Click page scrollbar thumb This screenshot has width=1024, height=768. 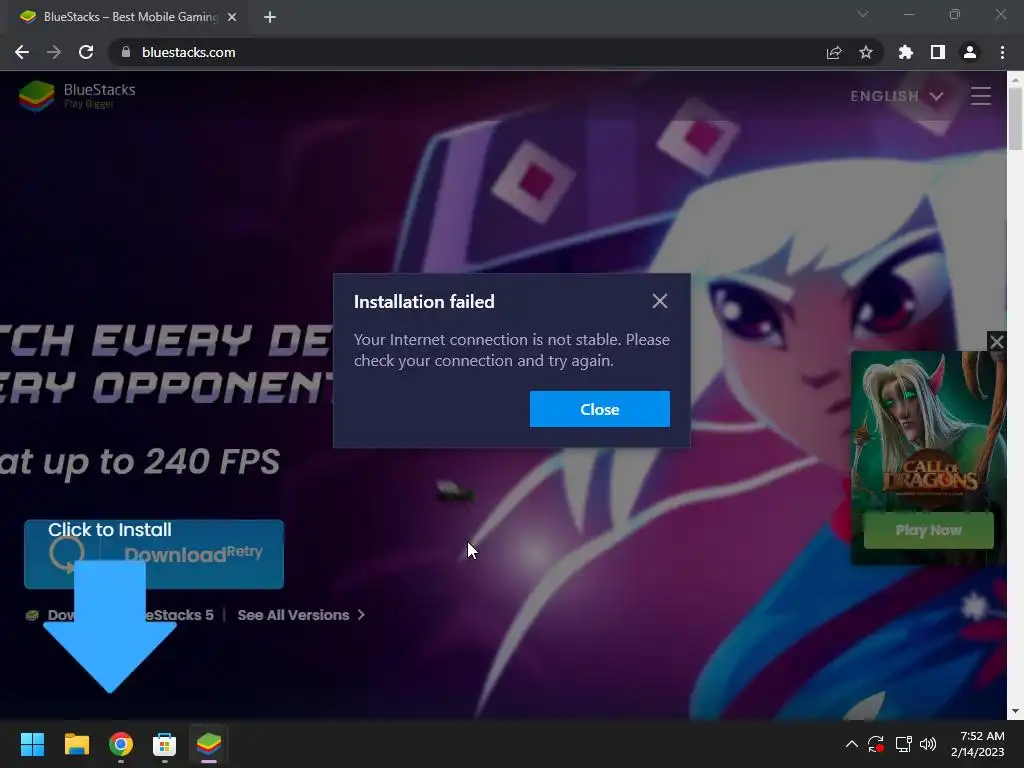[x=1015, y=119]
